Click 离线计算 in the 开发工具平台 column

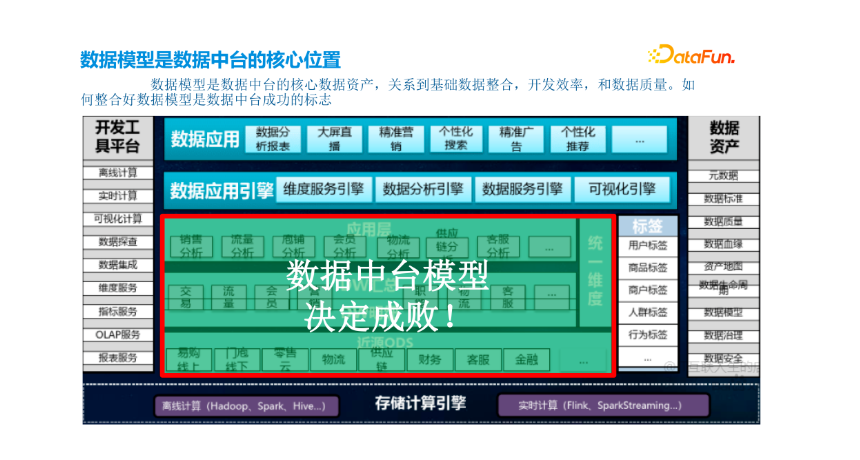click(x=118, y=173)
